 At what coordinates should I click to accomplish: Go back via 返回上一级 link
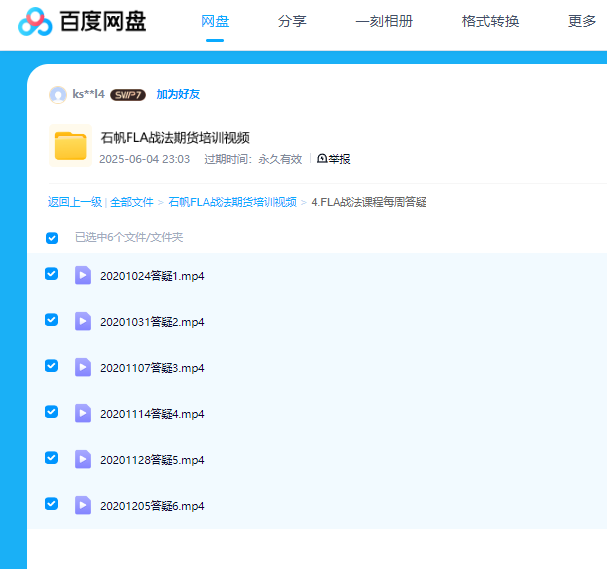[74, 202]
